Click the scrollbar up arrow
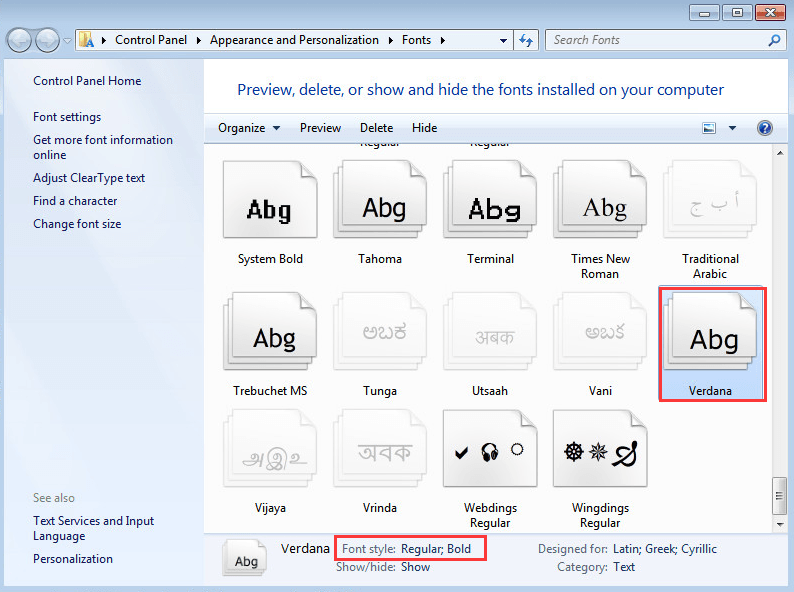This screenshot has width=794, height=592. click(780, 152)
